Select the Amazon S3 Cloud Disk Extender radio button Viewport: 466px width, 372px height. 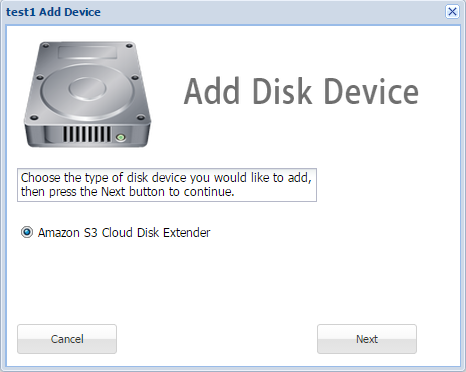coord(27,232)
